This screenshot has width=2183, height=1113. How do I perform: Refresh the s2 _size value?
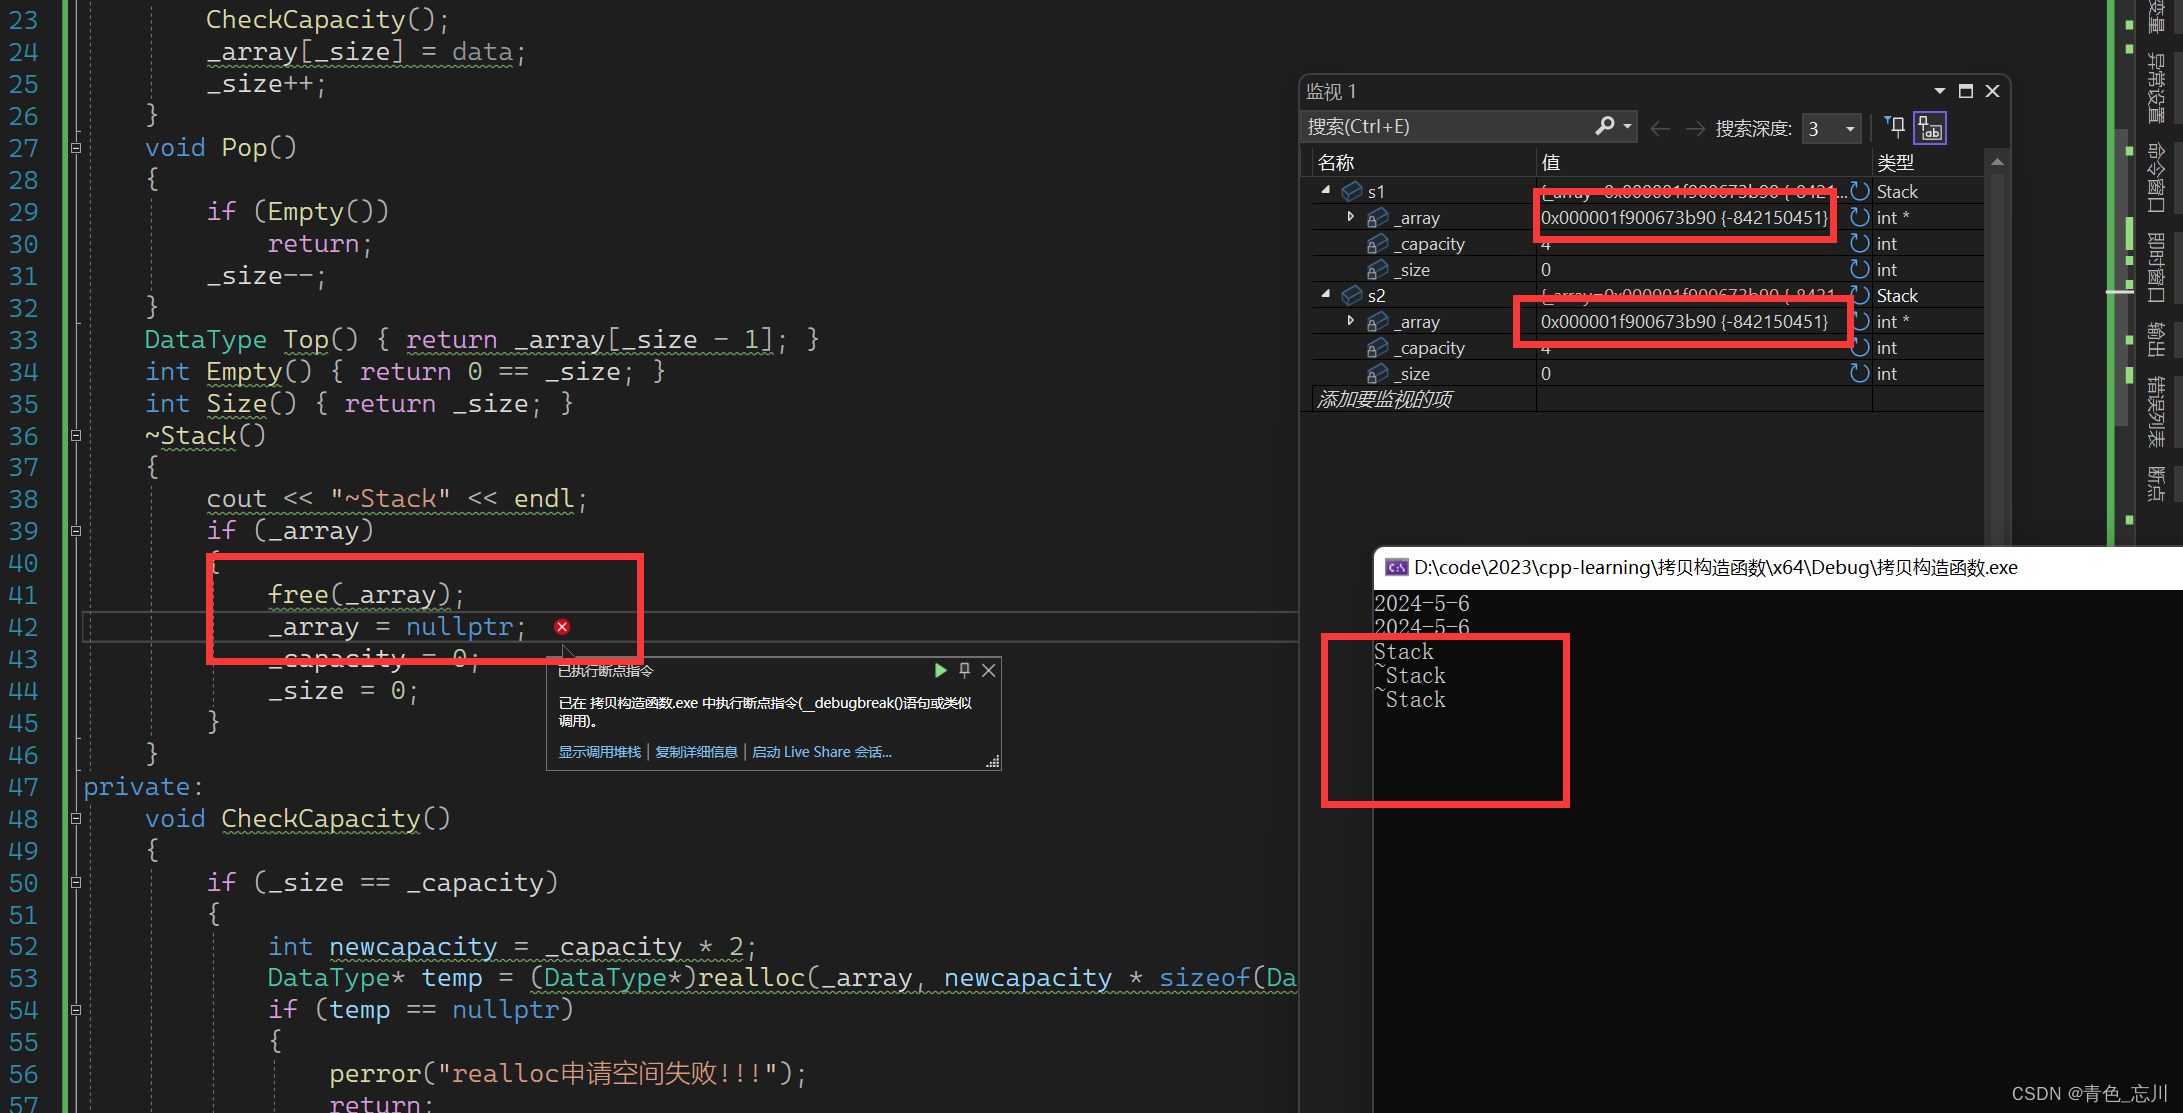click(x=1859, y=373)
